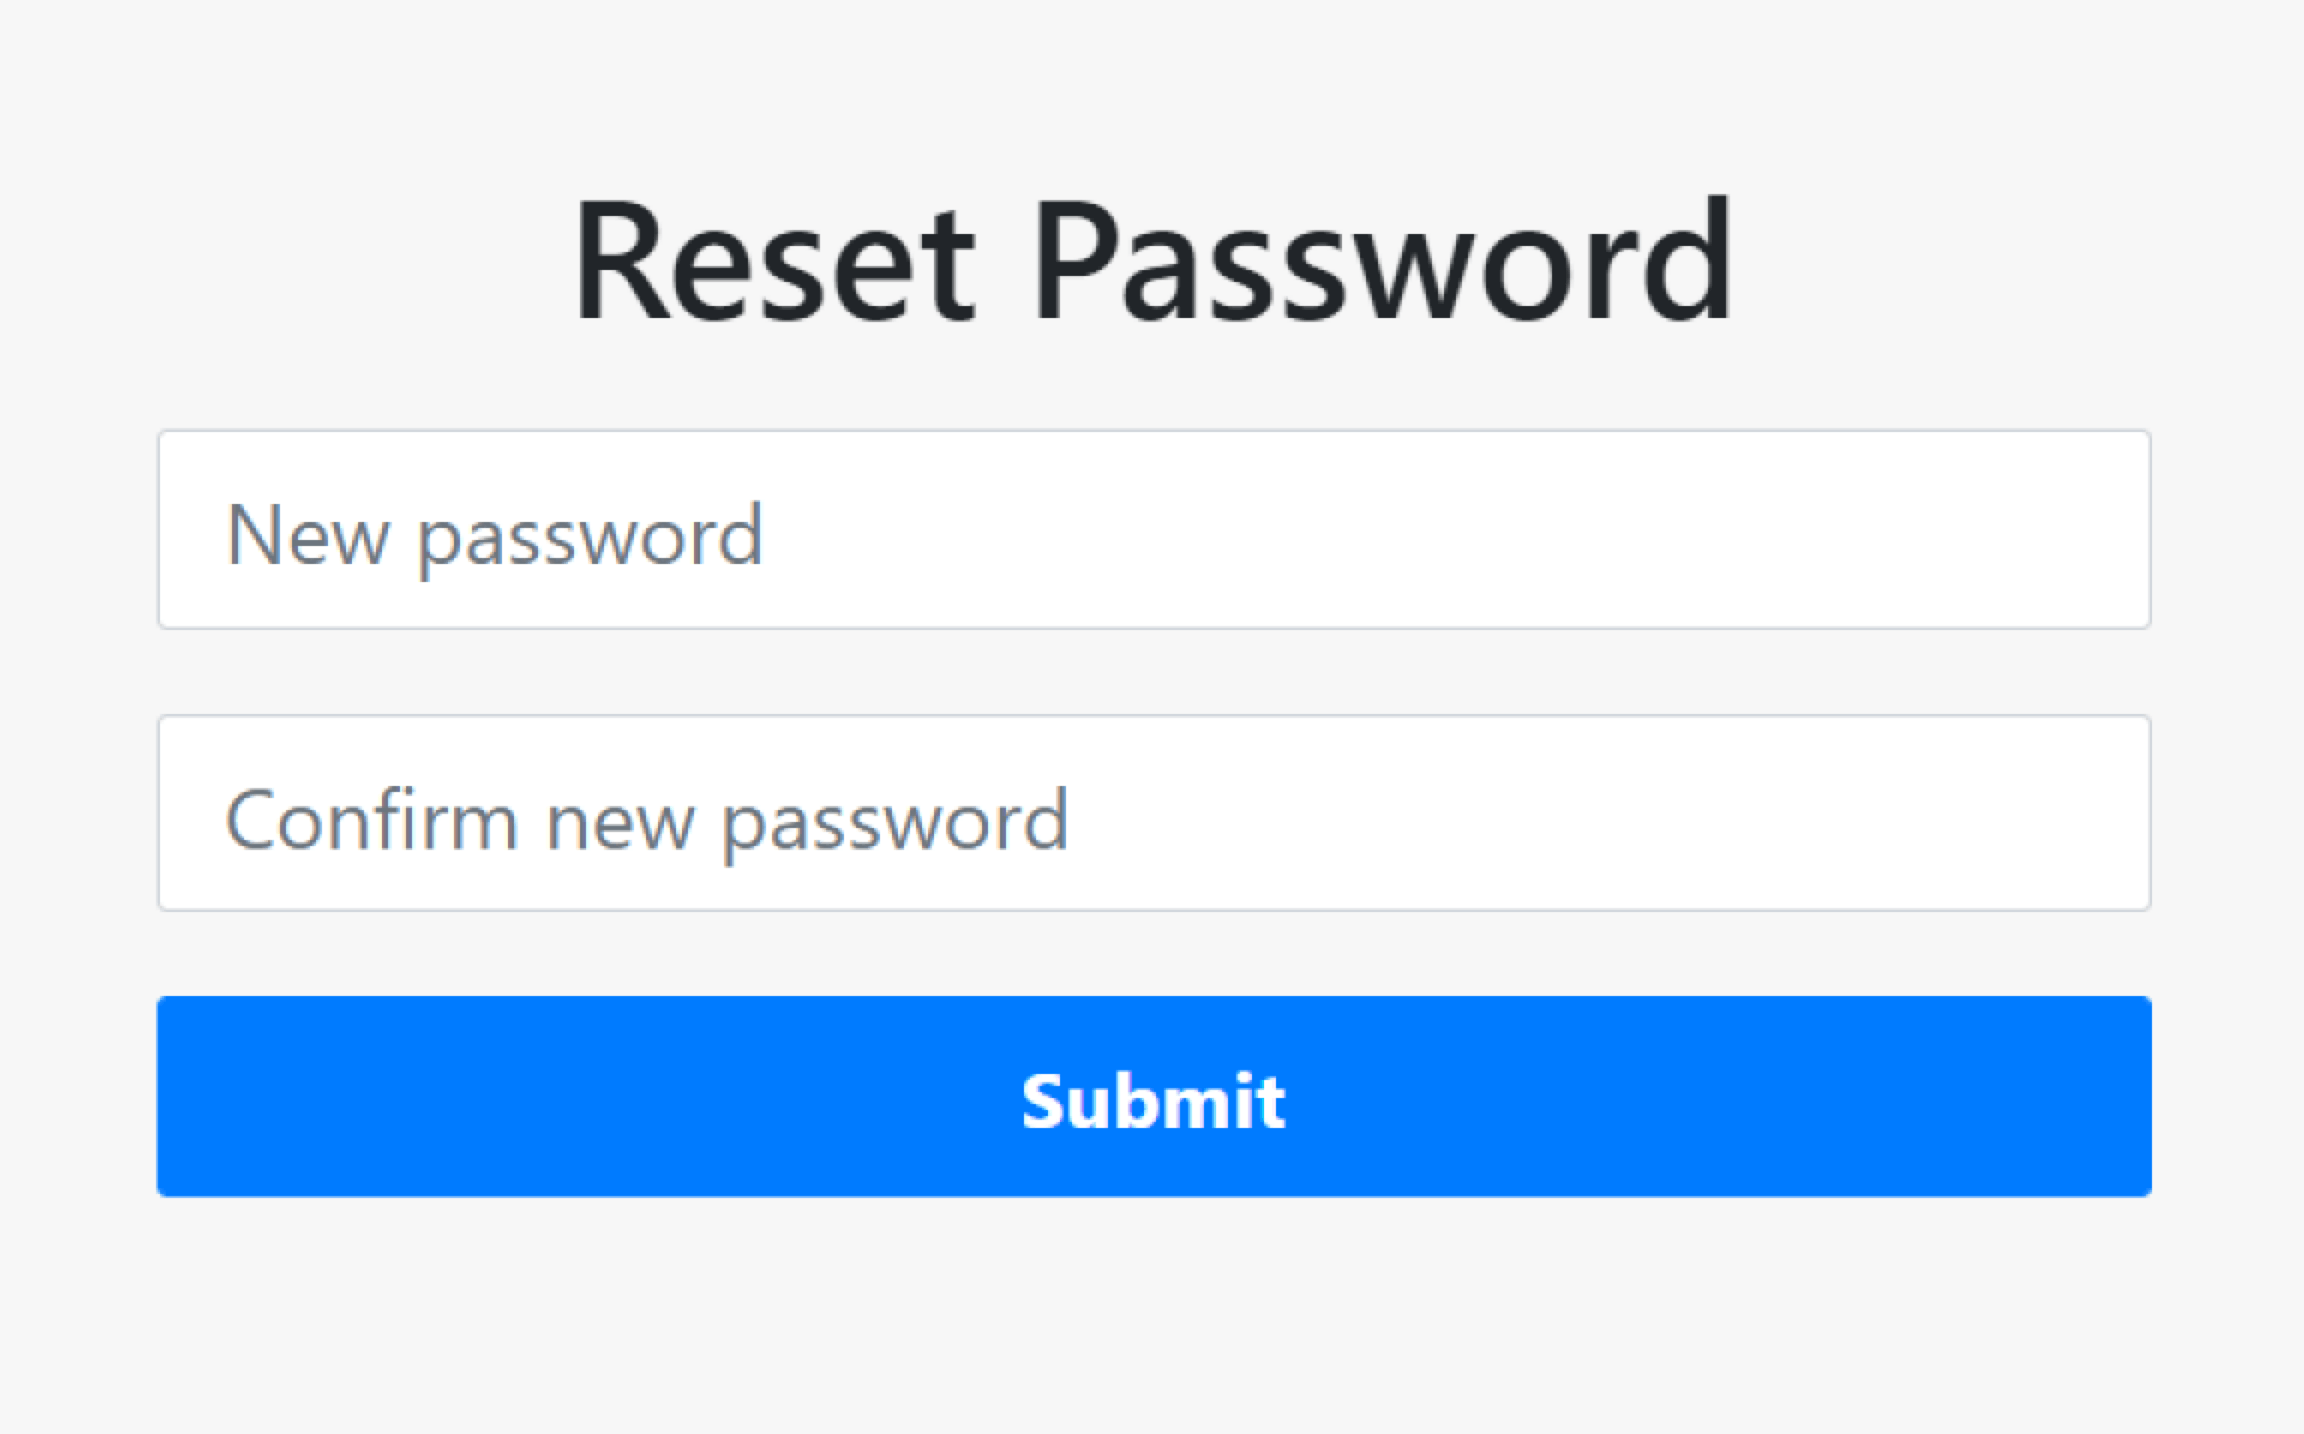Screen dimensions: 2304x1434
Task: Submit the reset password form
Action: point(1153,1096)
